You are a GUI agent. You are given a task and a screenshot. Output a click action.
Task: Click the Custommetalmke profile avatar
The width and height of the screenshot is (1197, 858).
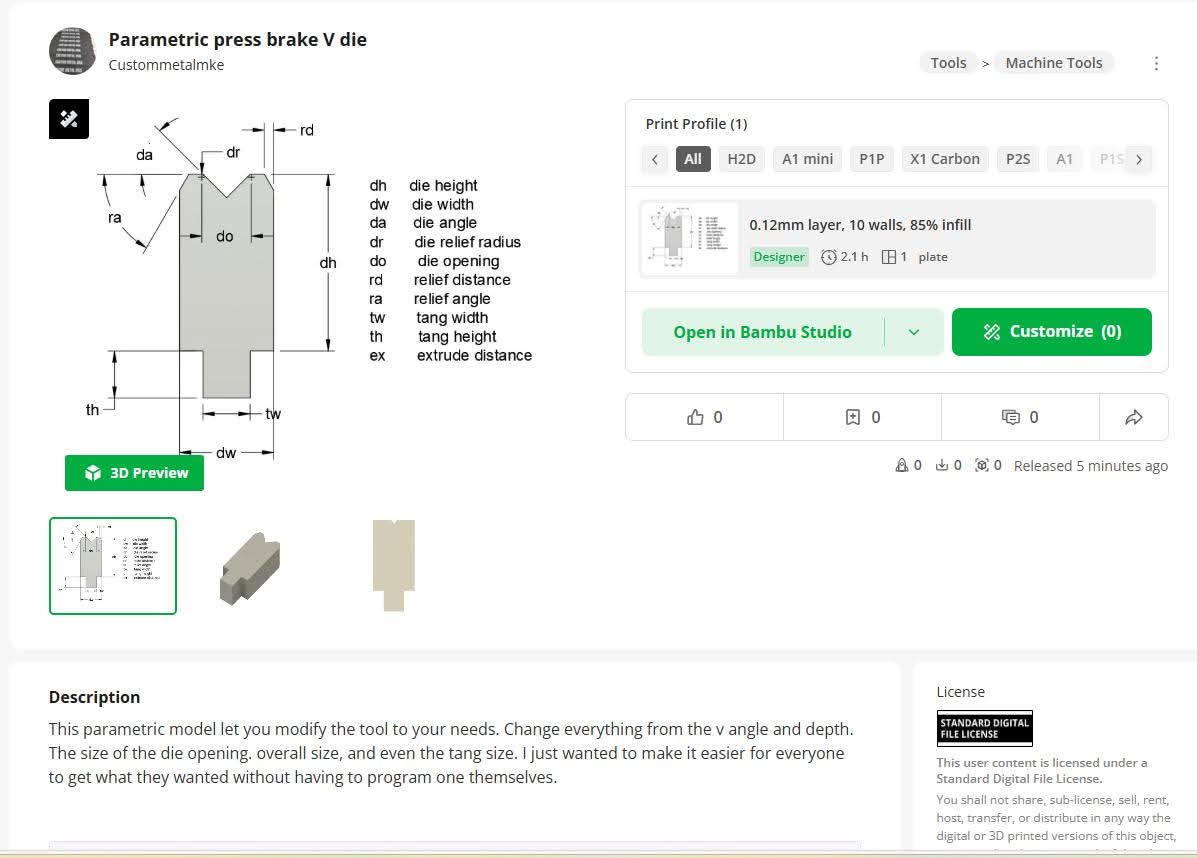72,51
